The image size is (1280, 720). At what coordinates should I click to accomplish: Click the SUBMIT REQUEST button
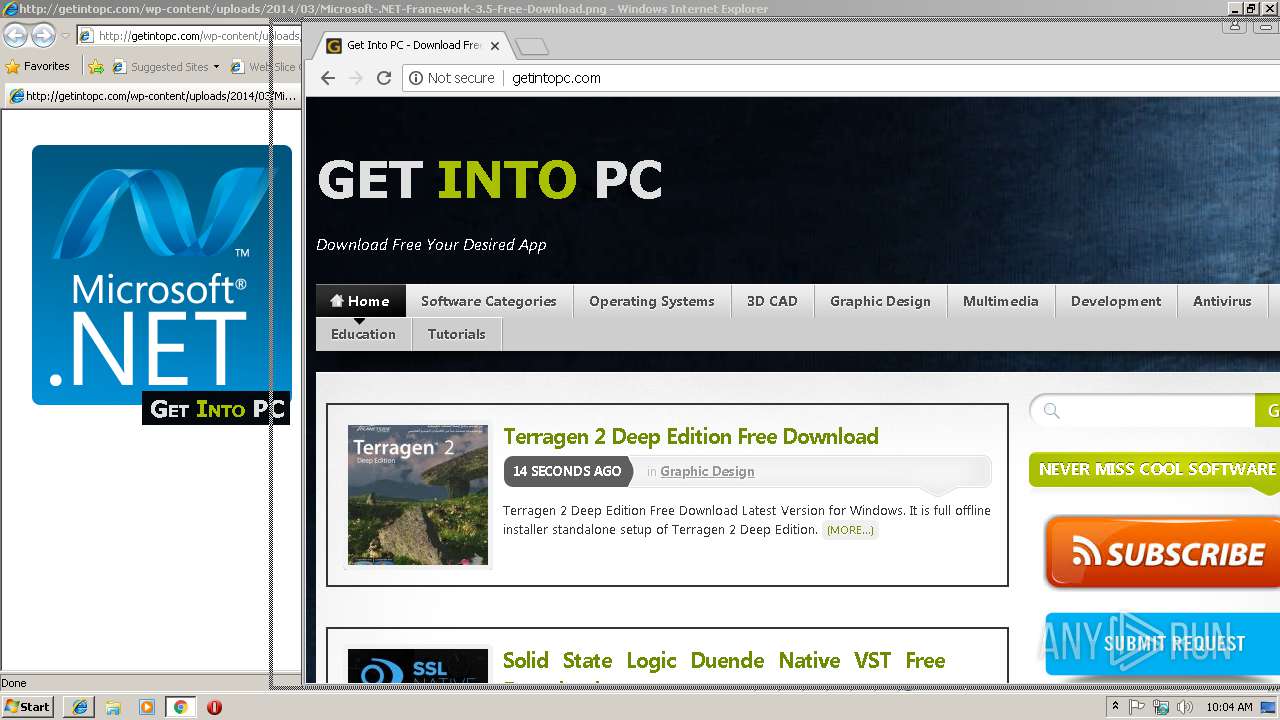[x=1162, y=644]
